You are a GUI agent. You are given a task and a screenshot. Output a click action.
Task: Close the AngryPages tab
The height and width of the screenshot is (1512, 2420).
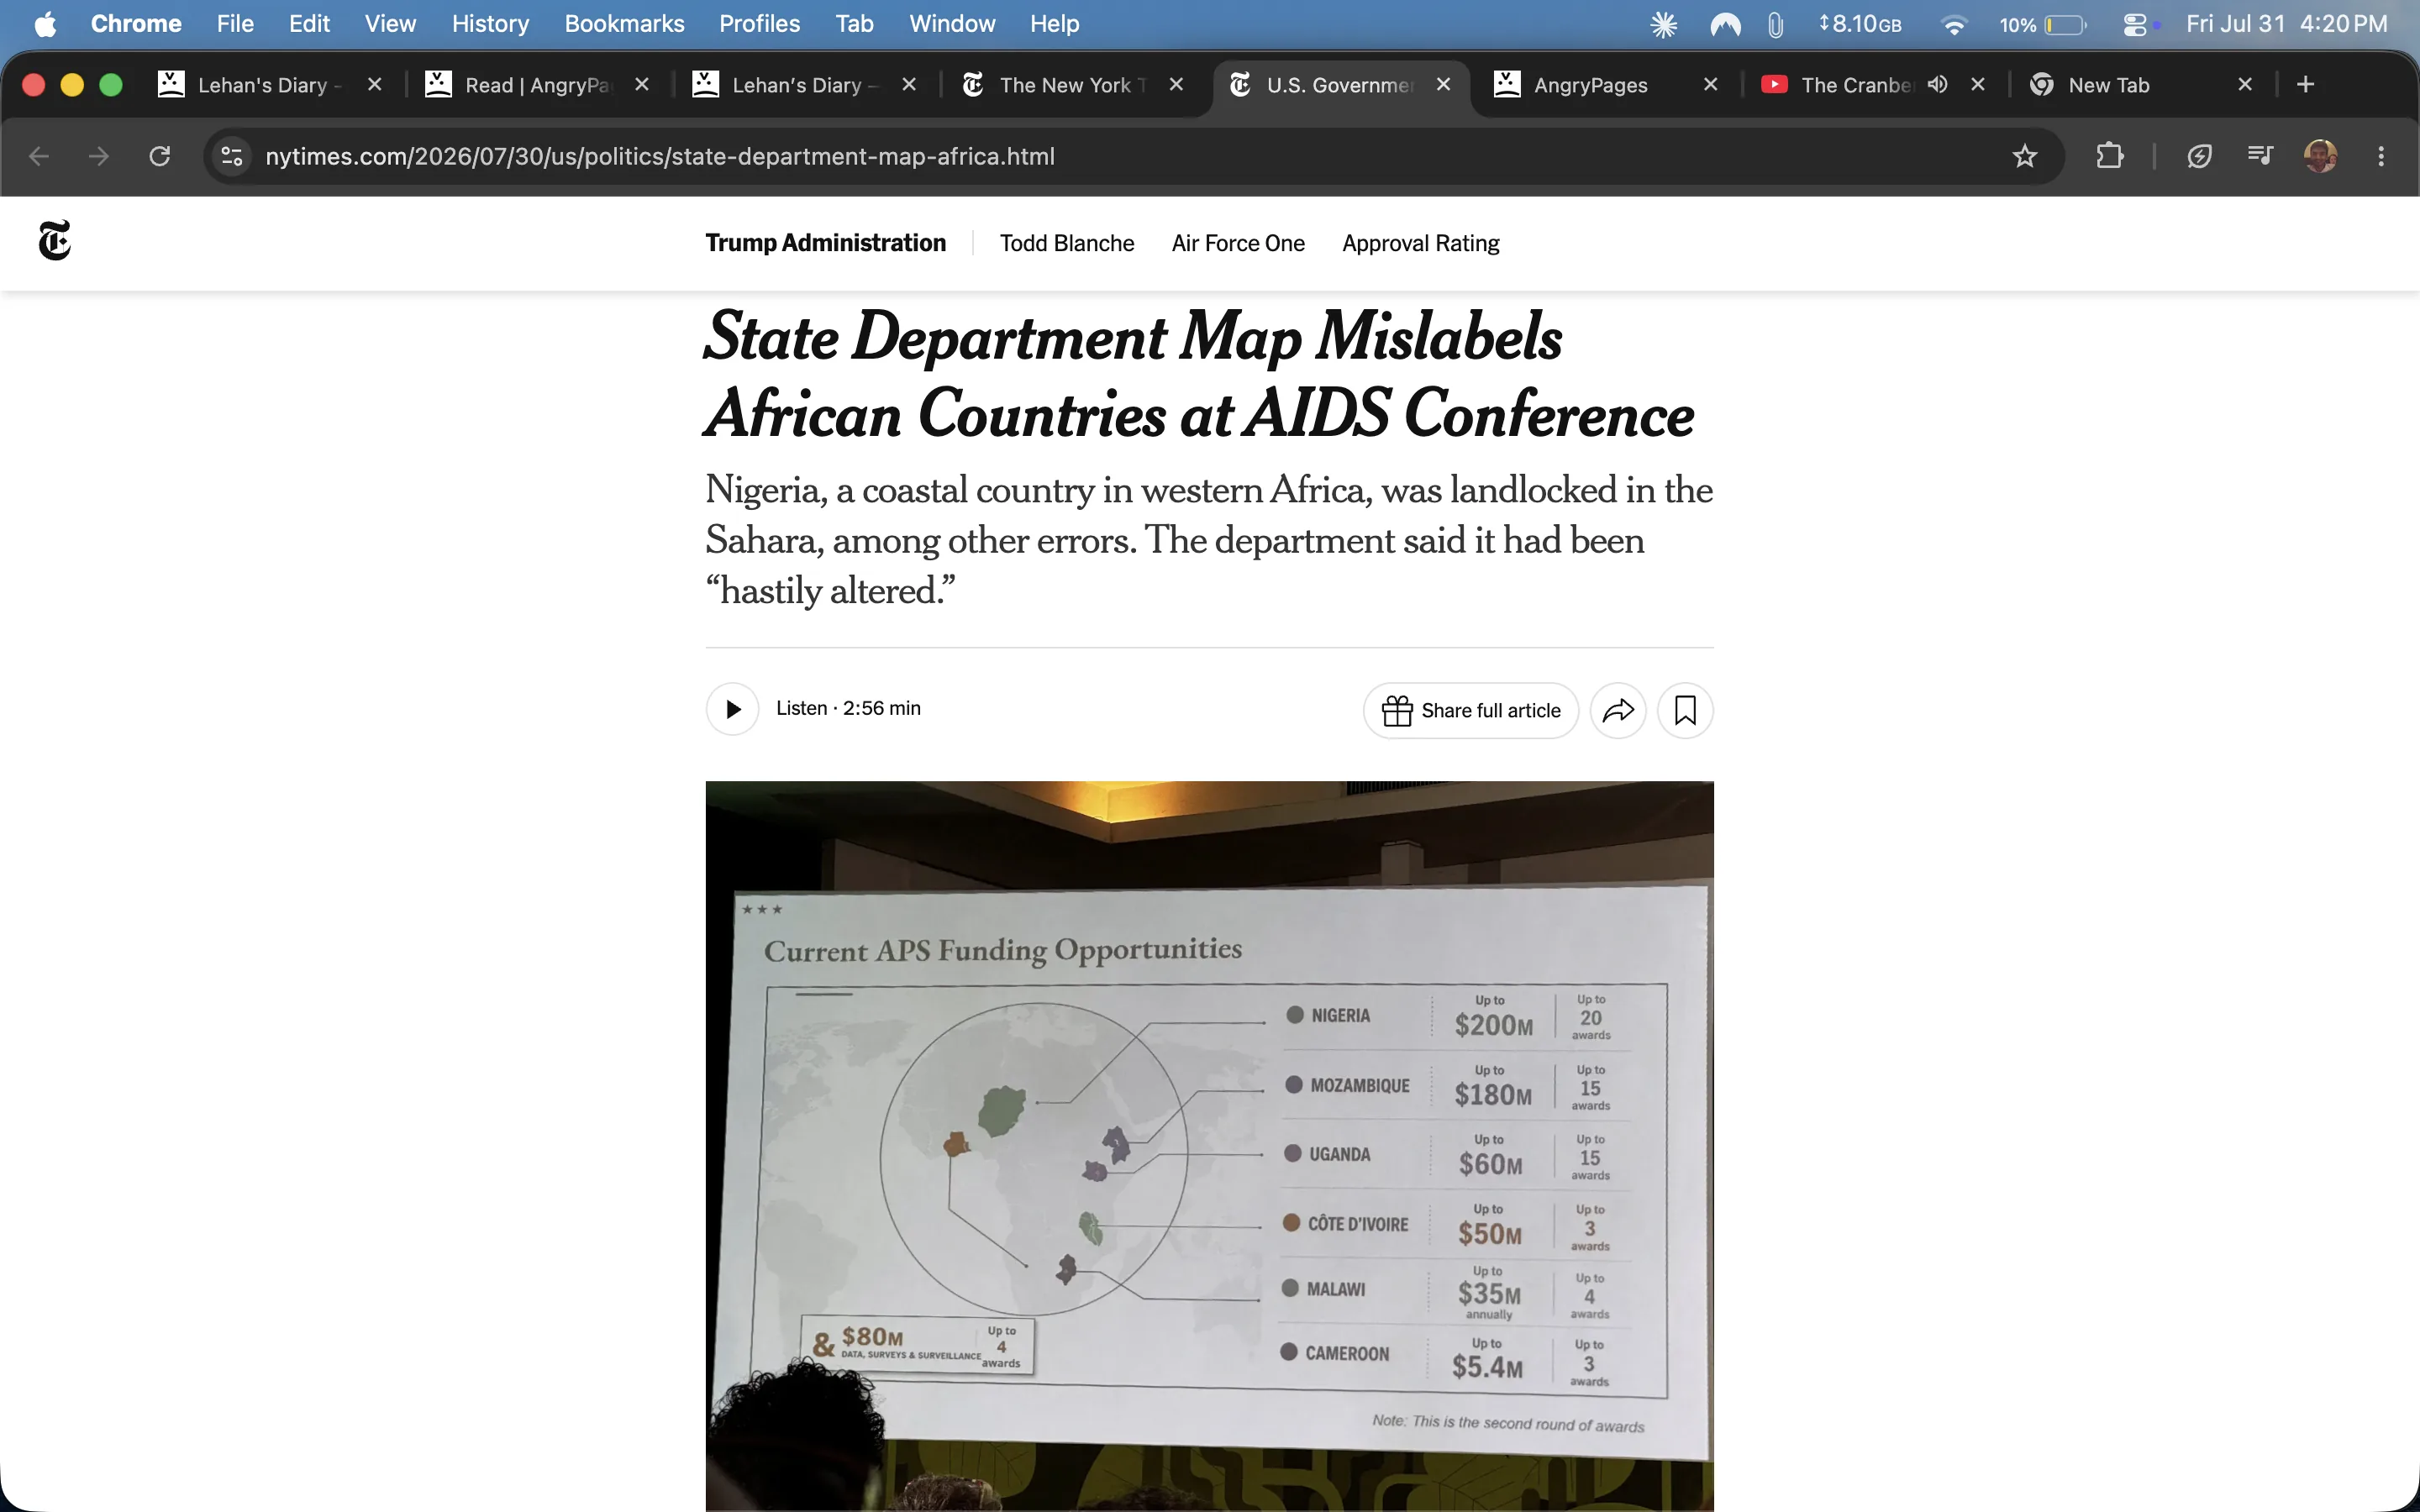click(1710, 85)
